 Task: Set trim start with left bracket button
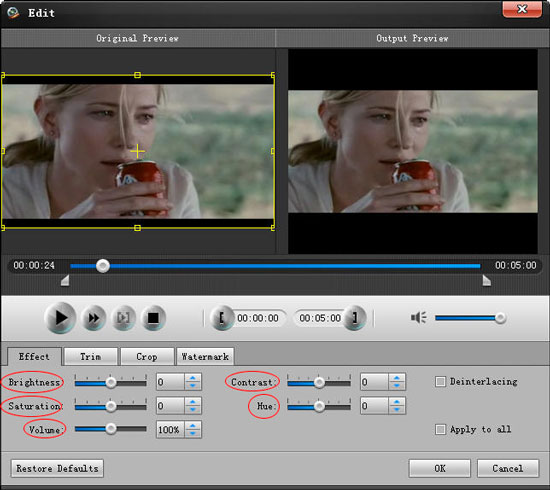tap(222, 318)
